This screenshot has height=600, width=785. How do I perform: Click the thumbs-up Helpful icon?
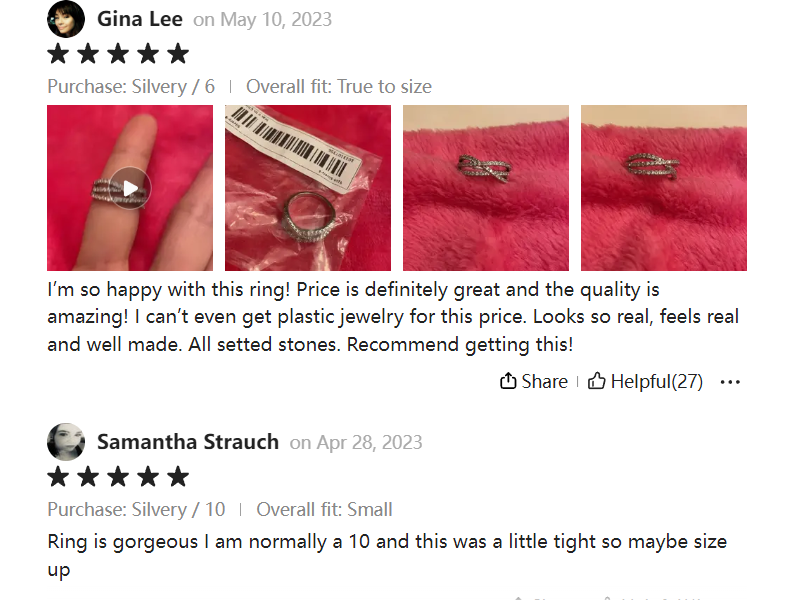597,381
